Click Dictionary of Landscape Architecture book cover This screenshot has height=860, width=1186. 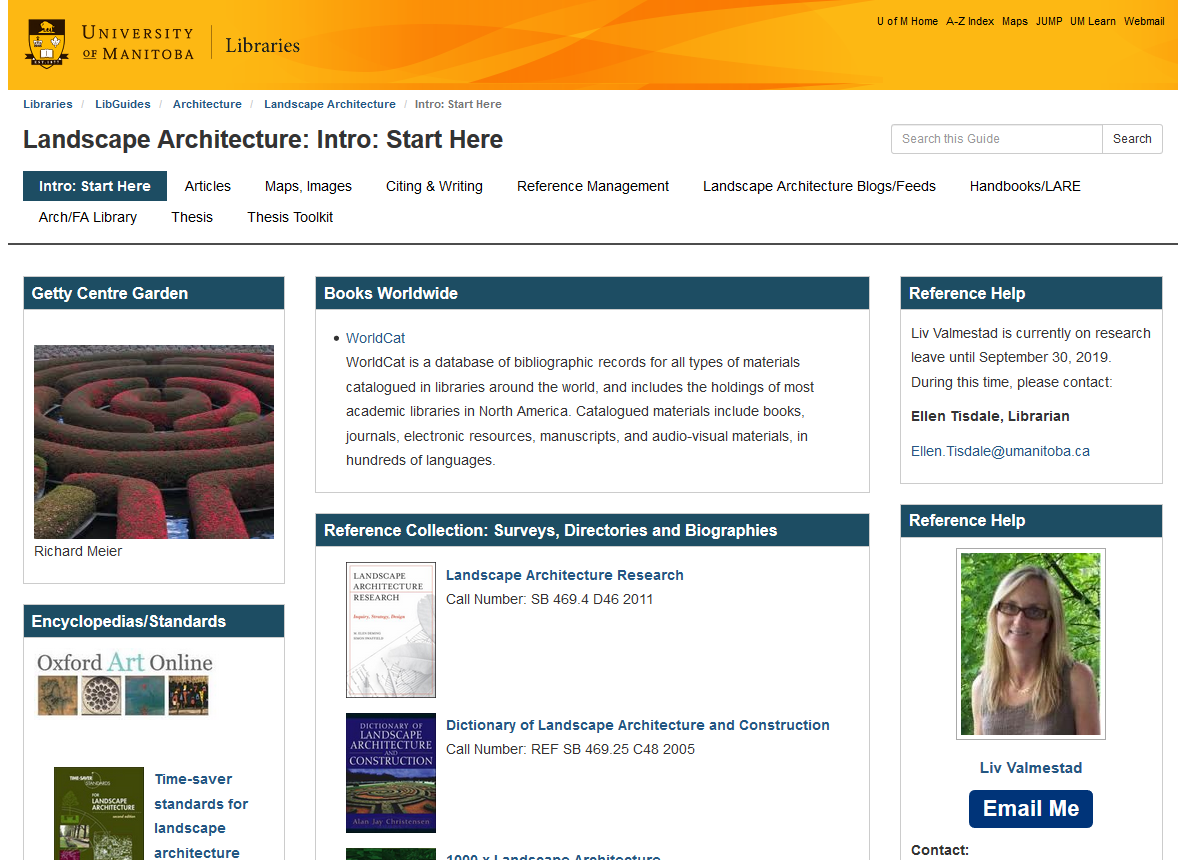[390, 772]
